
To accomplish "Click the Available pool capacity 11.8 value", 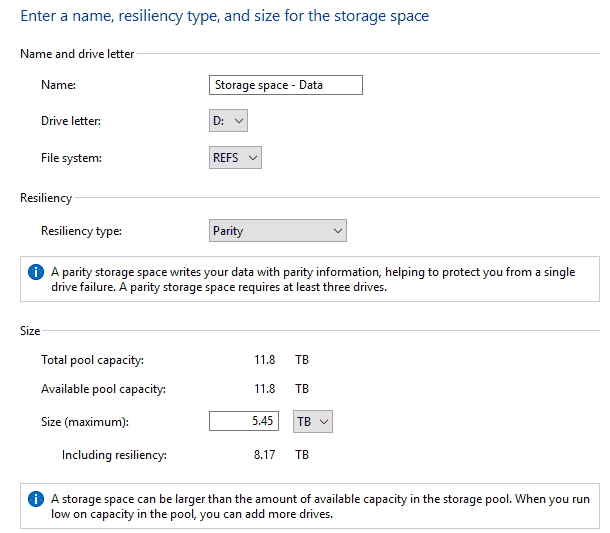I will pos(265,389).
